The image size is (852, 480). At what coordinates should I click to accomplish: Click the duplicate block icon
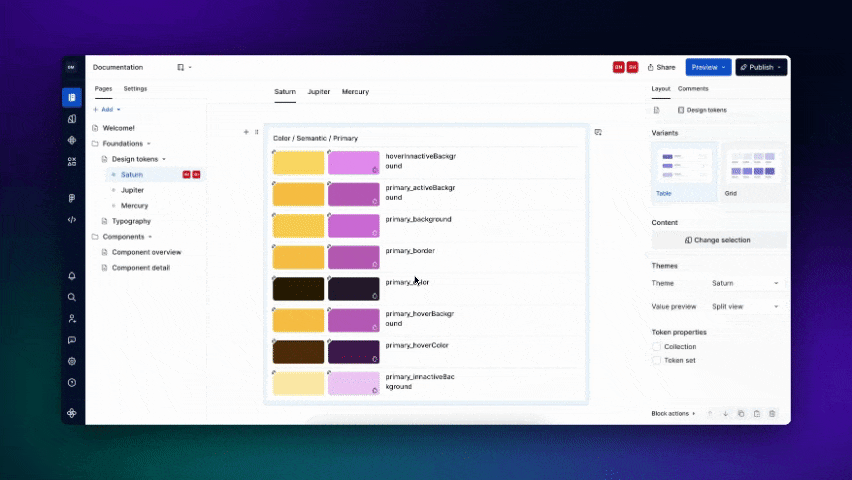741,414
